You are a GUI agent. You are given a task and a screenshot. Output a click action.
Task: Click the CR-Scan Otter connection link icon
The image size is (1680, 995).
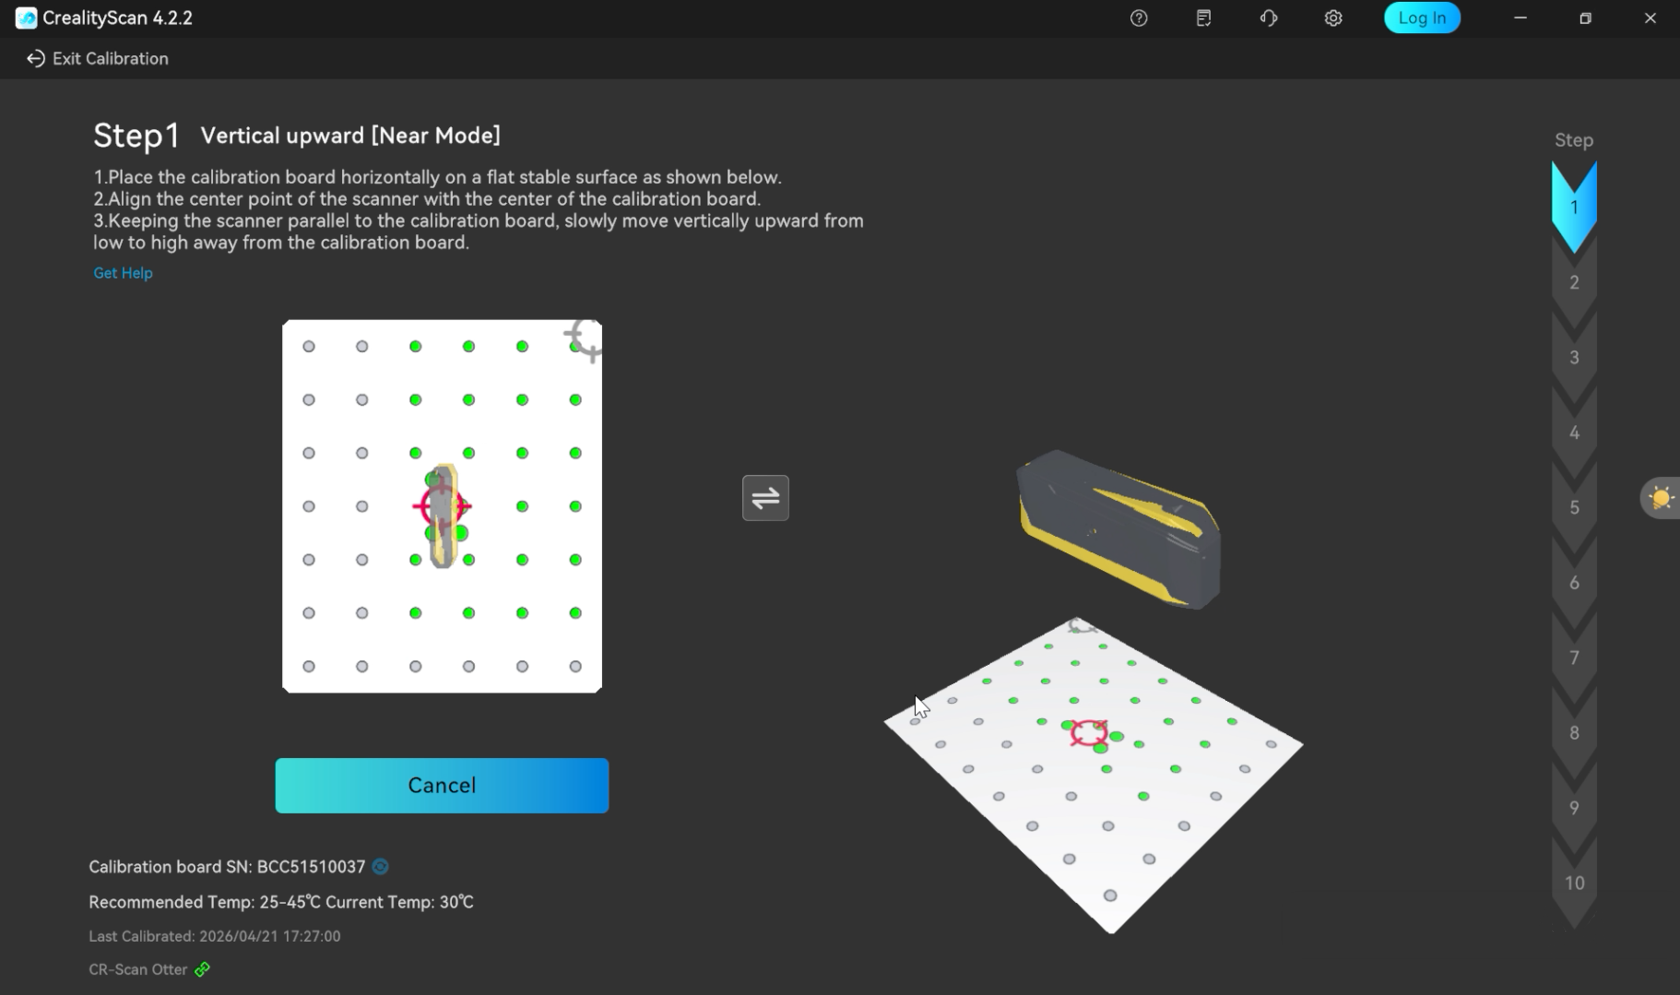coord(202,969)
